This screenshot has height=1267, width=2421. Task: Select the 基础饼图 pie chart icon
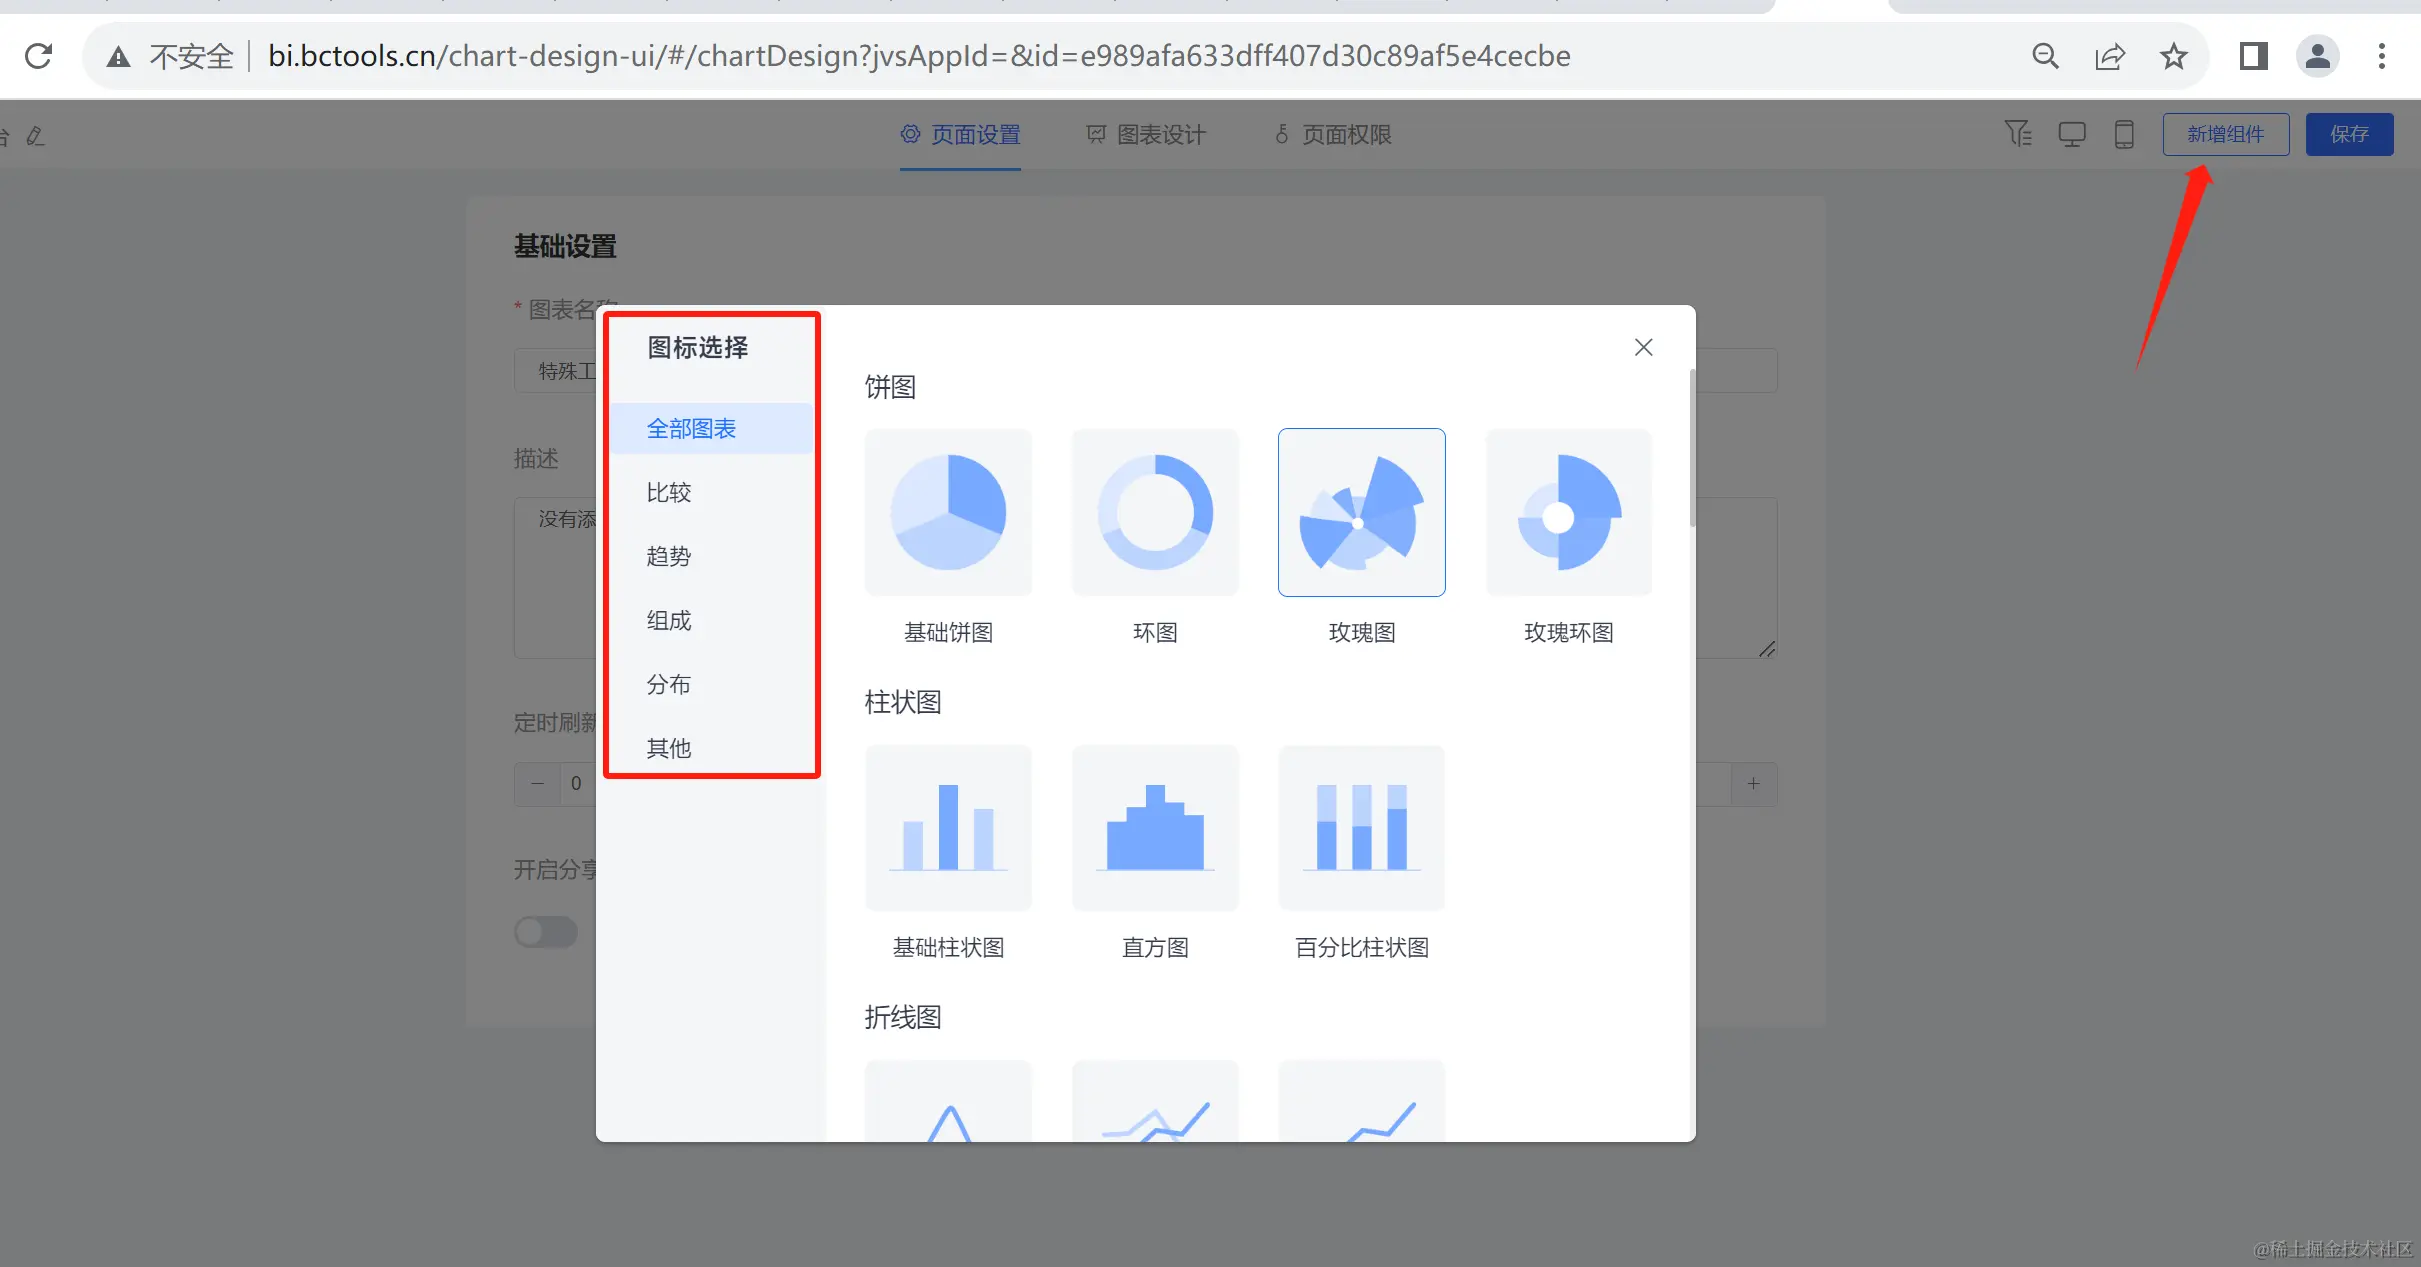948,513
